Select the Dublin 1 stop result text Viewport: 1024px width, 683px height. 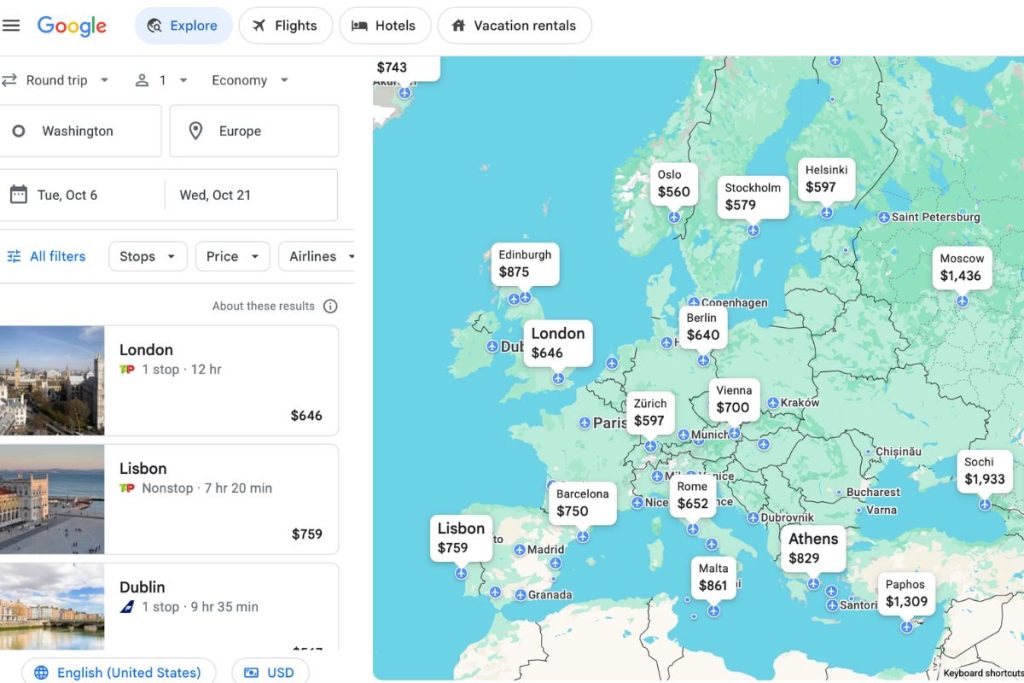point(200,607)
